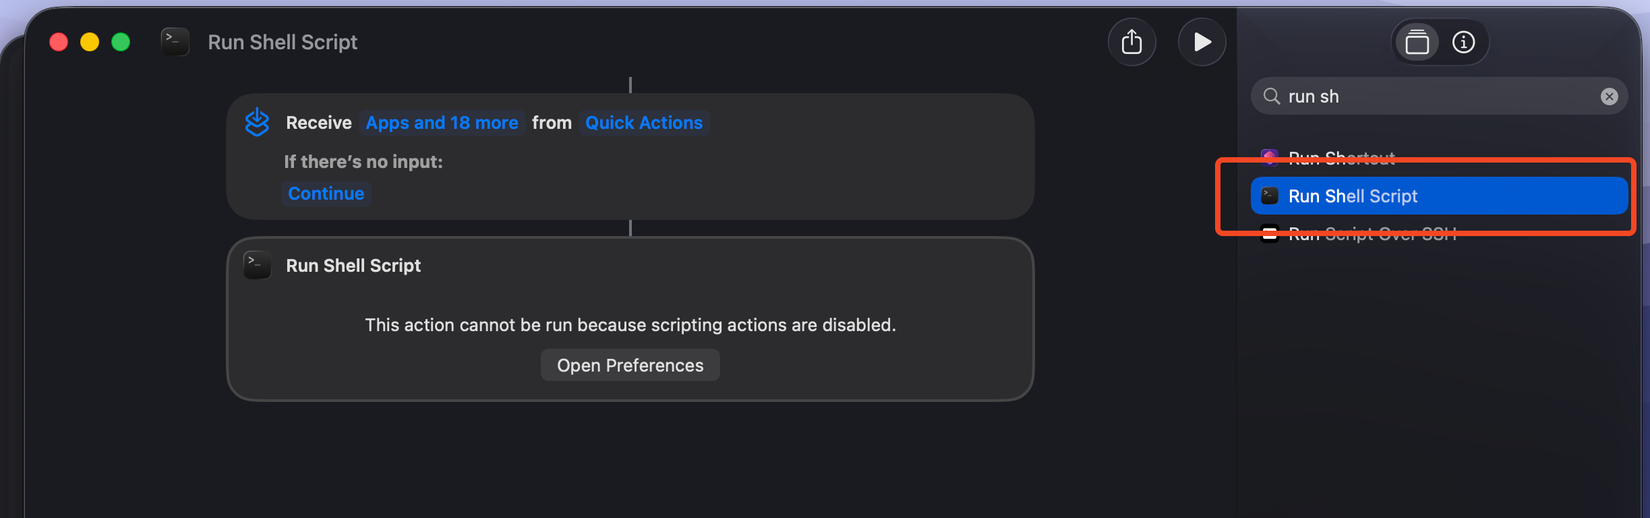Click the terminal icon on the action card

[x=257, y=265]
